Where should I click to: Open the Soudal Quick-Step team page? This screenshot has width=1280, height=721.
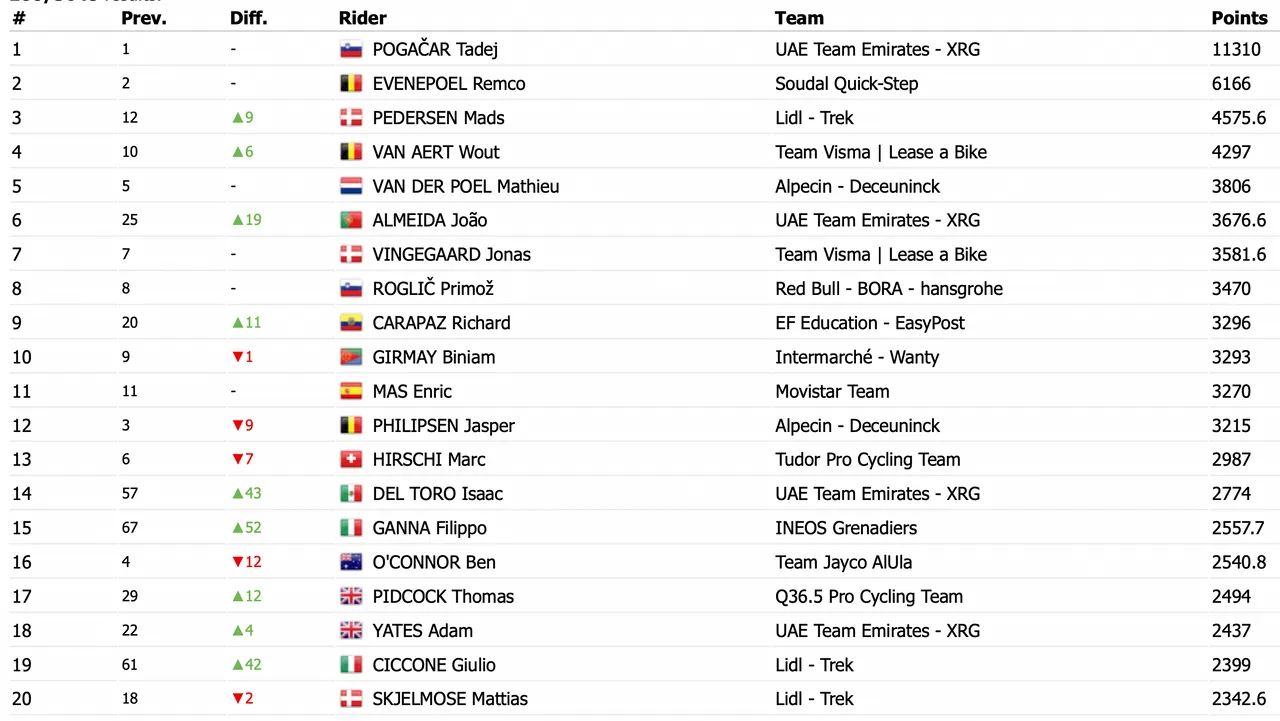[846, 84]
